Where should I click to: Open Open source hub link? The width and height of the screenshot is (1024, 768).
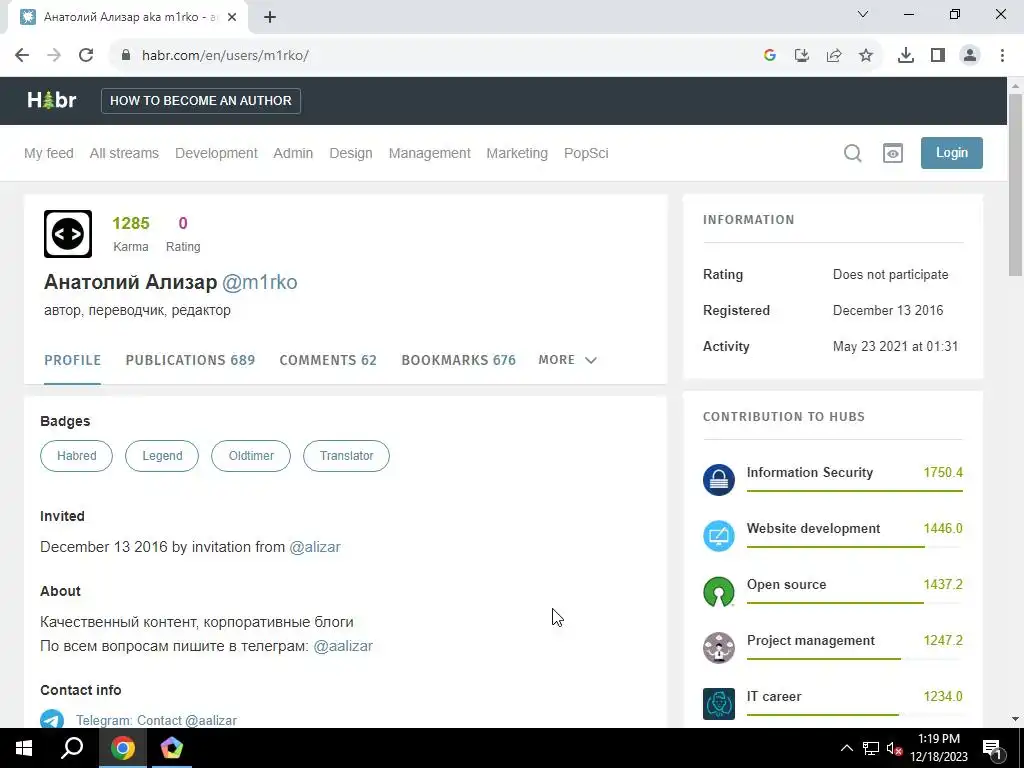click(x=786, y=584)
